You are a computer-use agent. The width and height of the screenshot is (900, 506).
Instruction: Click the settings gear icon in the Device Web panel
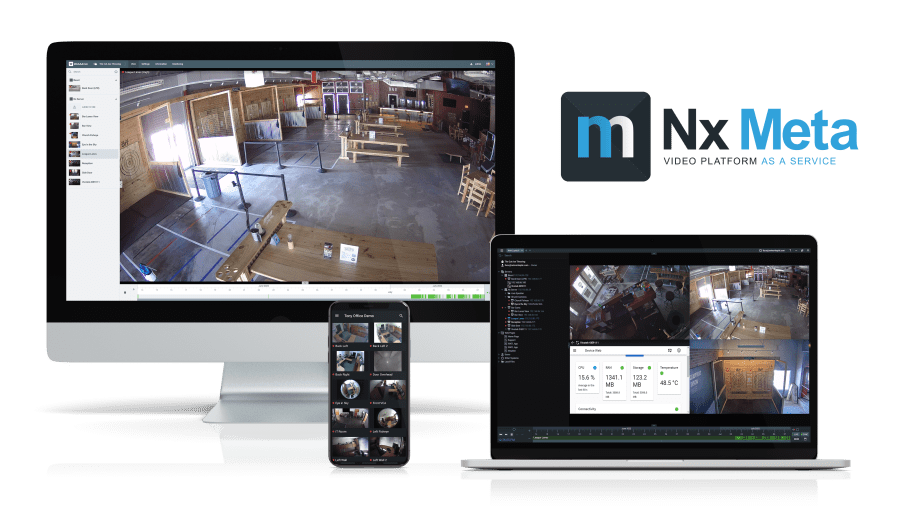tap(679, 351)
